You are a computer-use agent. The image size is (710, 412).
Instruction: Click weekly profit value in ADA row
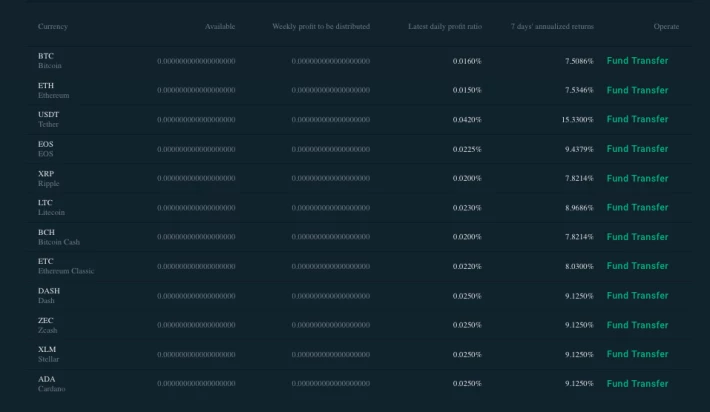[x=331, y=383]
